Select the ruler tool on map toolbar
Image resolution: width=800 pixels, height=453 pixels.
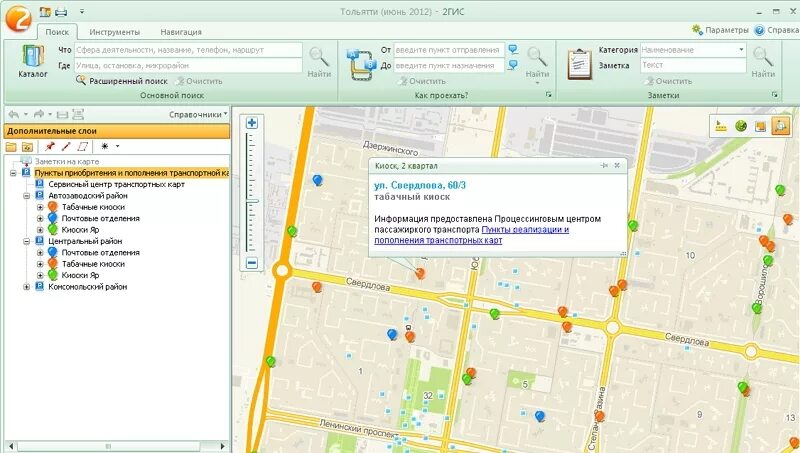click(721, 126)
